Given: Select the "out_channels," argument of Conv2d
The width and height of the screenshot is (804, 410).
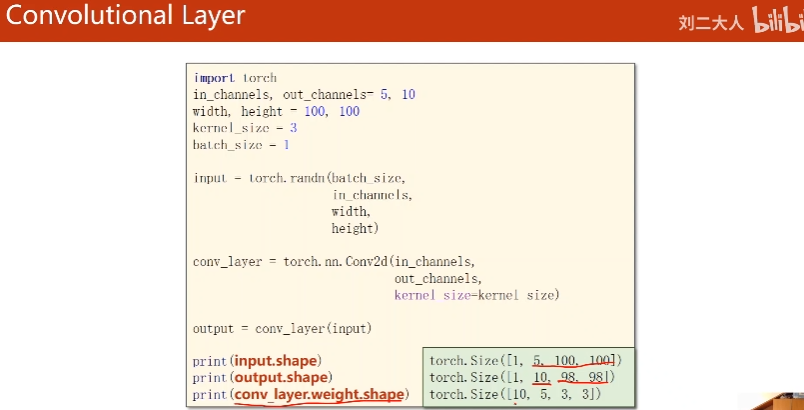Looking at the screenshot, I should pos(438,279).
